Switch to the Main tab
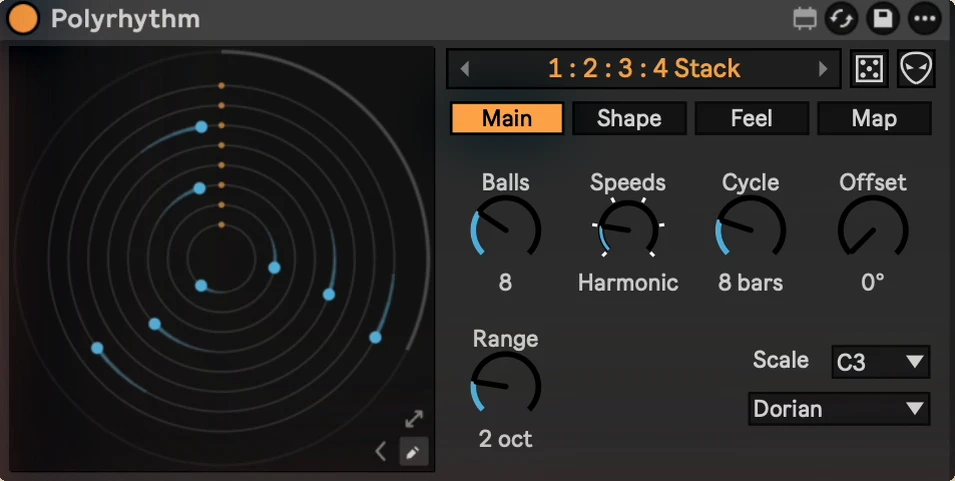This screenshot has height=481, width=955. tap(507, 118)
